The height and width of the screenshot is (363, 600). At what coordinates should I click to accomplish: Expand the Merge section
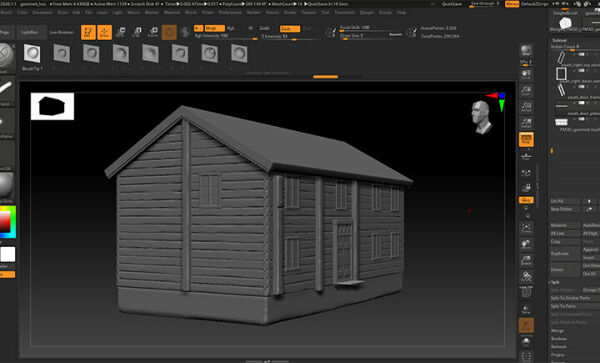[x=557, y=330]
